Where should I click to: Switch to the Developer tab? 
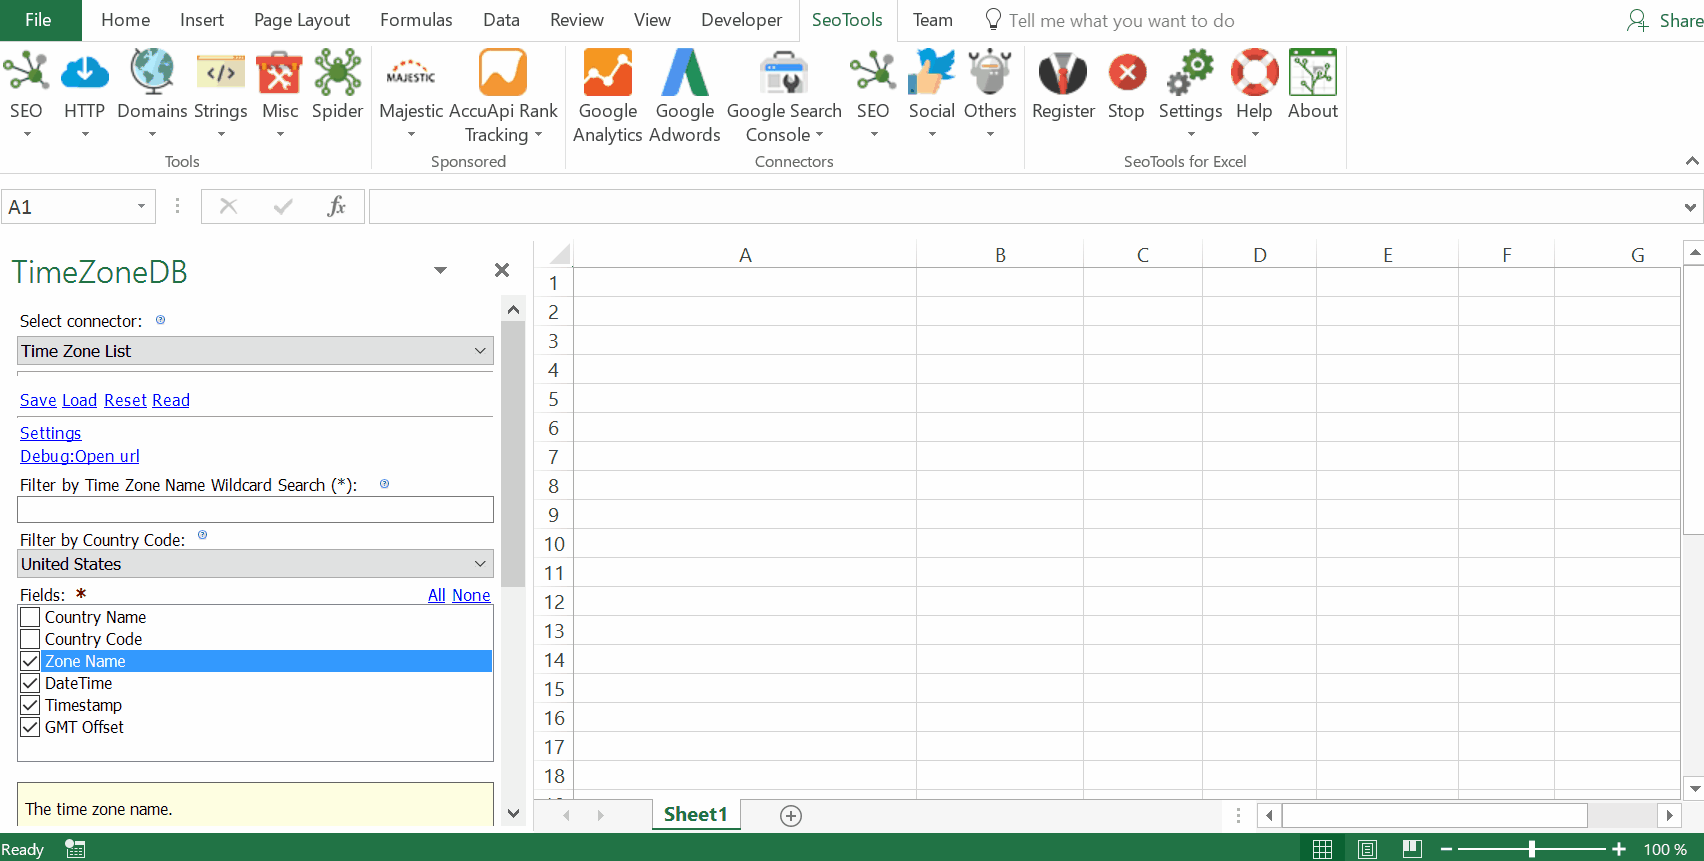(741, 20)
